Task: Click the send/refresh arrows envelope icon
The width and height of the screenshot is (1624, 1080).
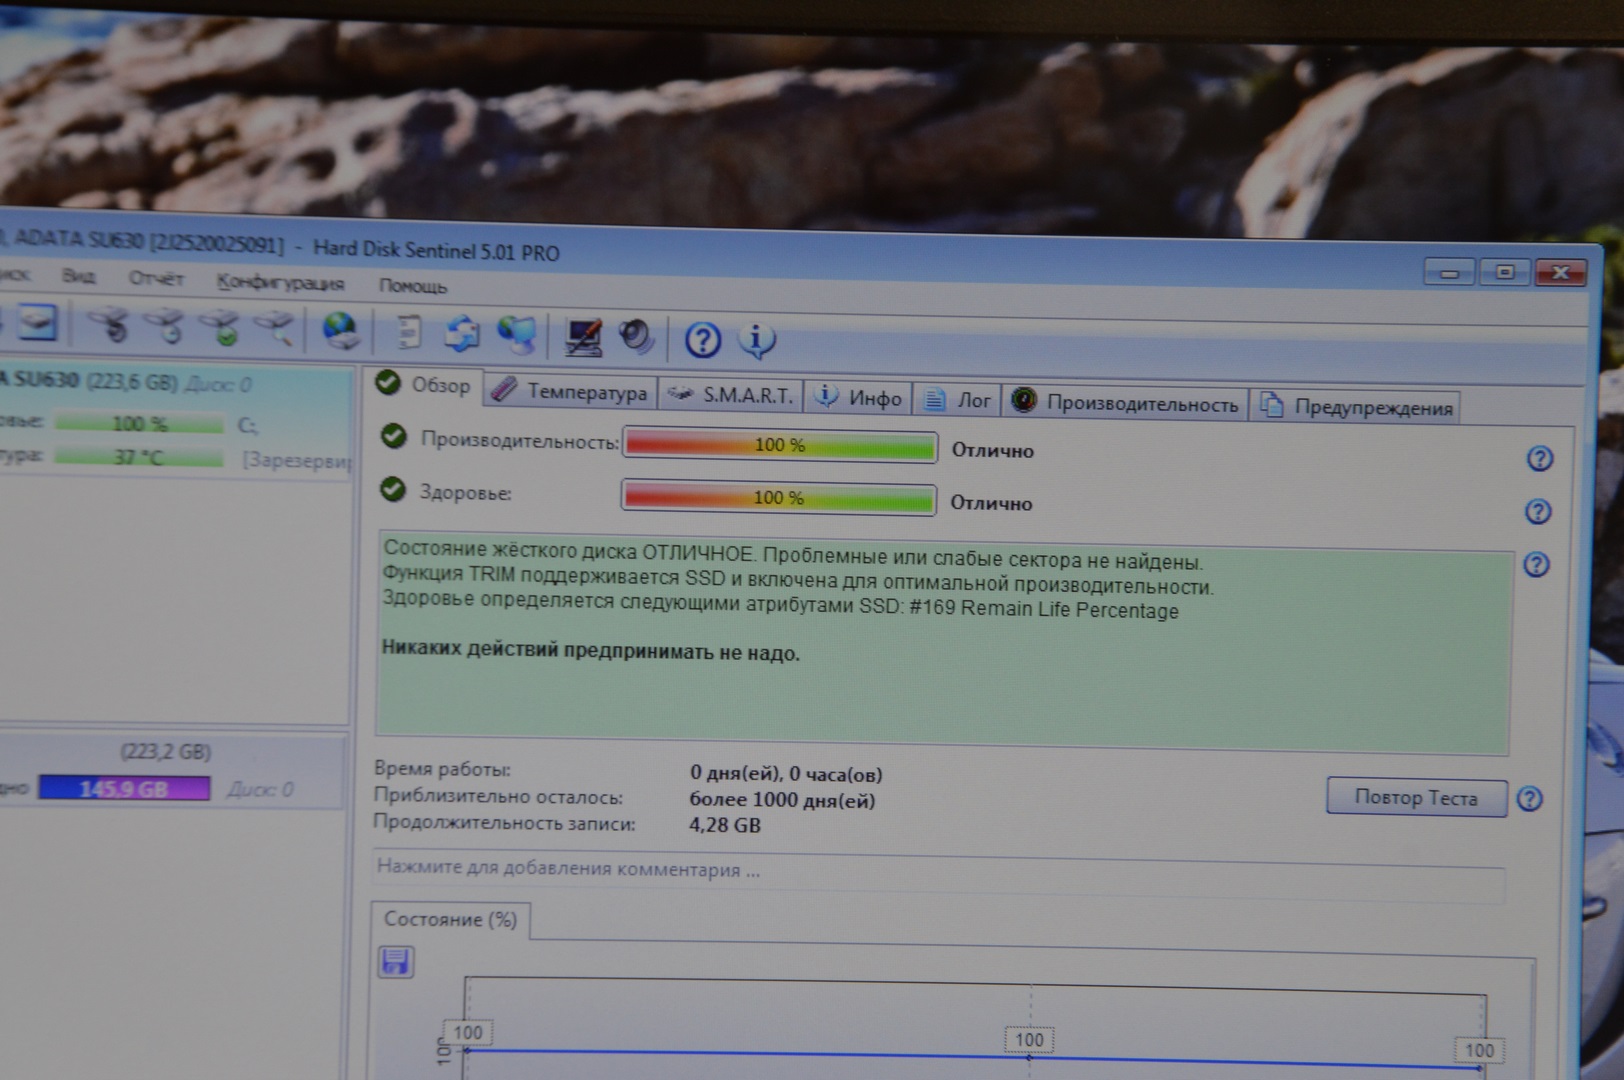Action: pyautogui.click(x=461, y=333)
